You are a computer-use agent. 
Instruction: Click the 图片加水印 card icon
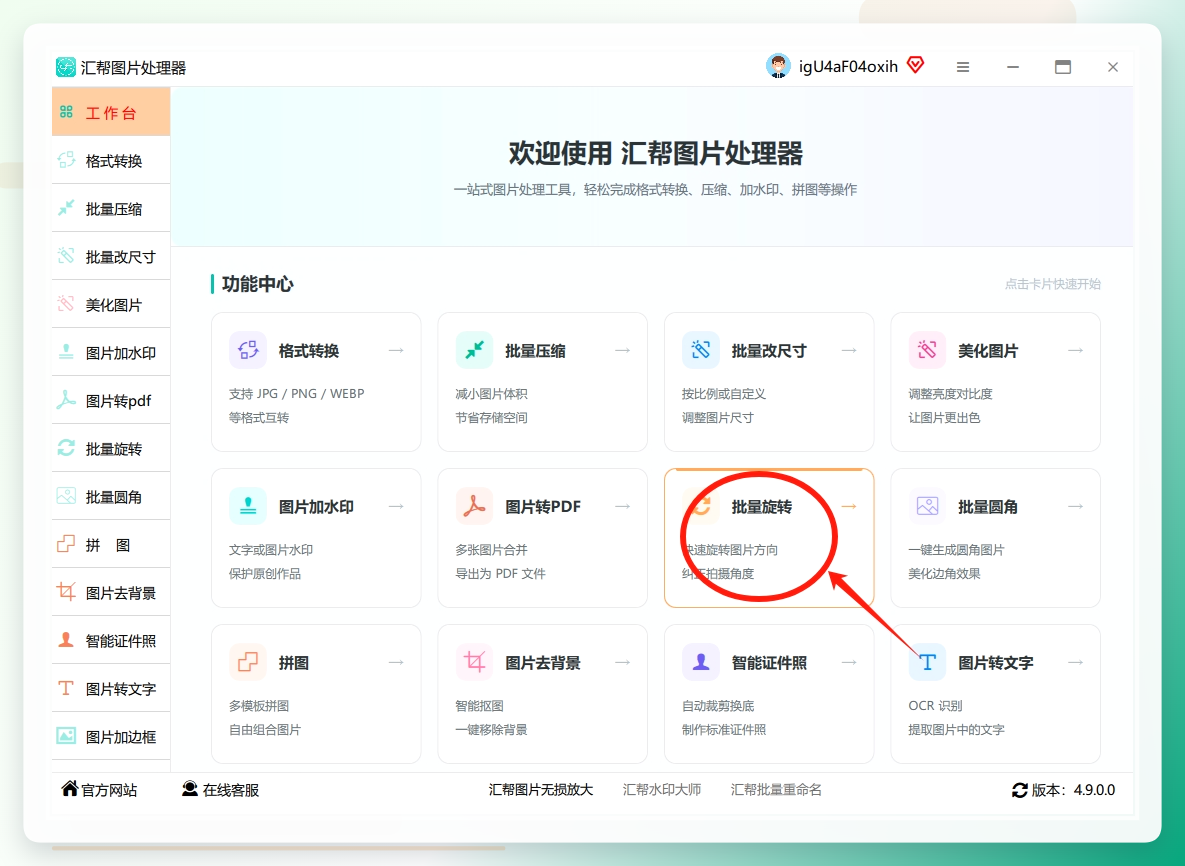click(248, 506)
